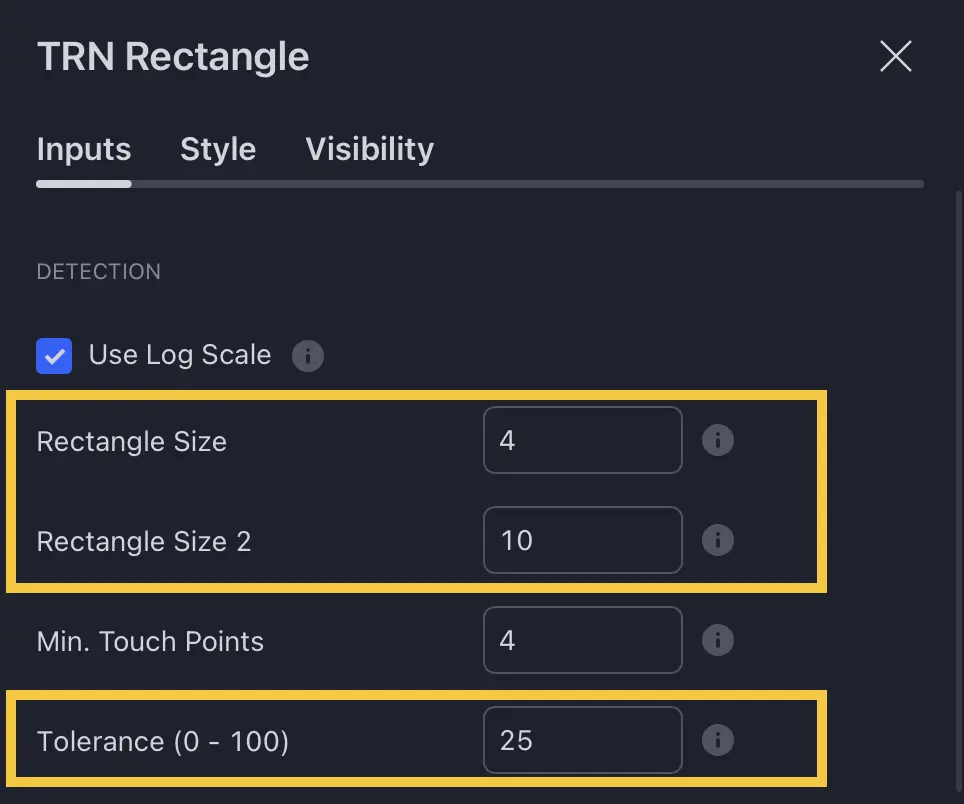View info about Use Log Scale
Screen dimensions: 964x804
[x=308, y=356]
